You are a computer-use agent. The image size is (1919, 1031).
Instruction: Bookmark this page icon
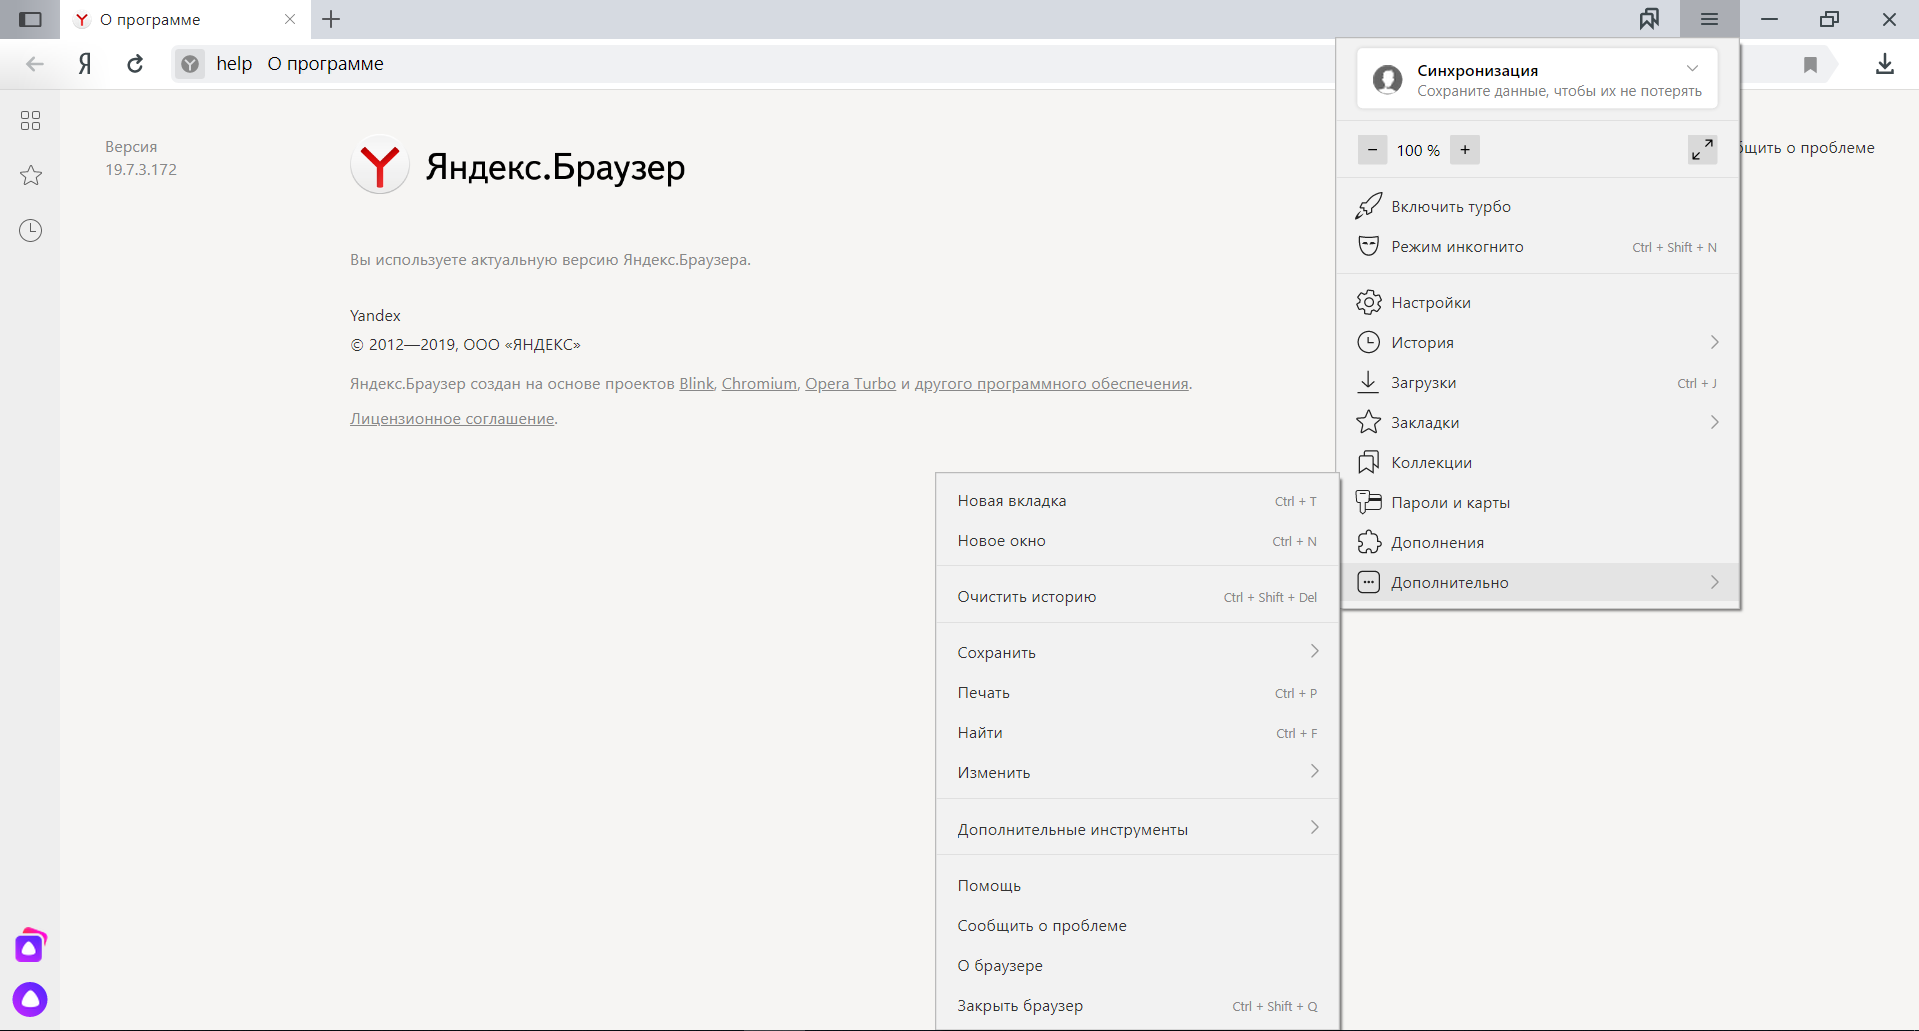[1810, 64]
